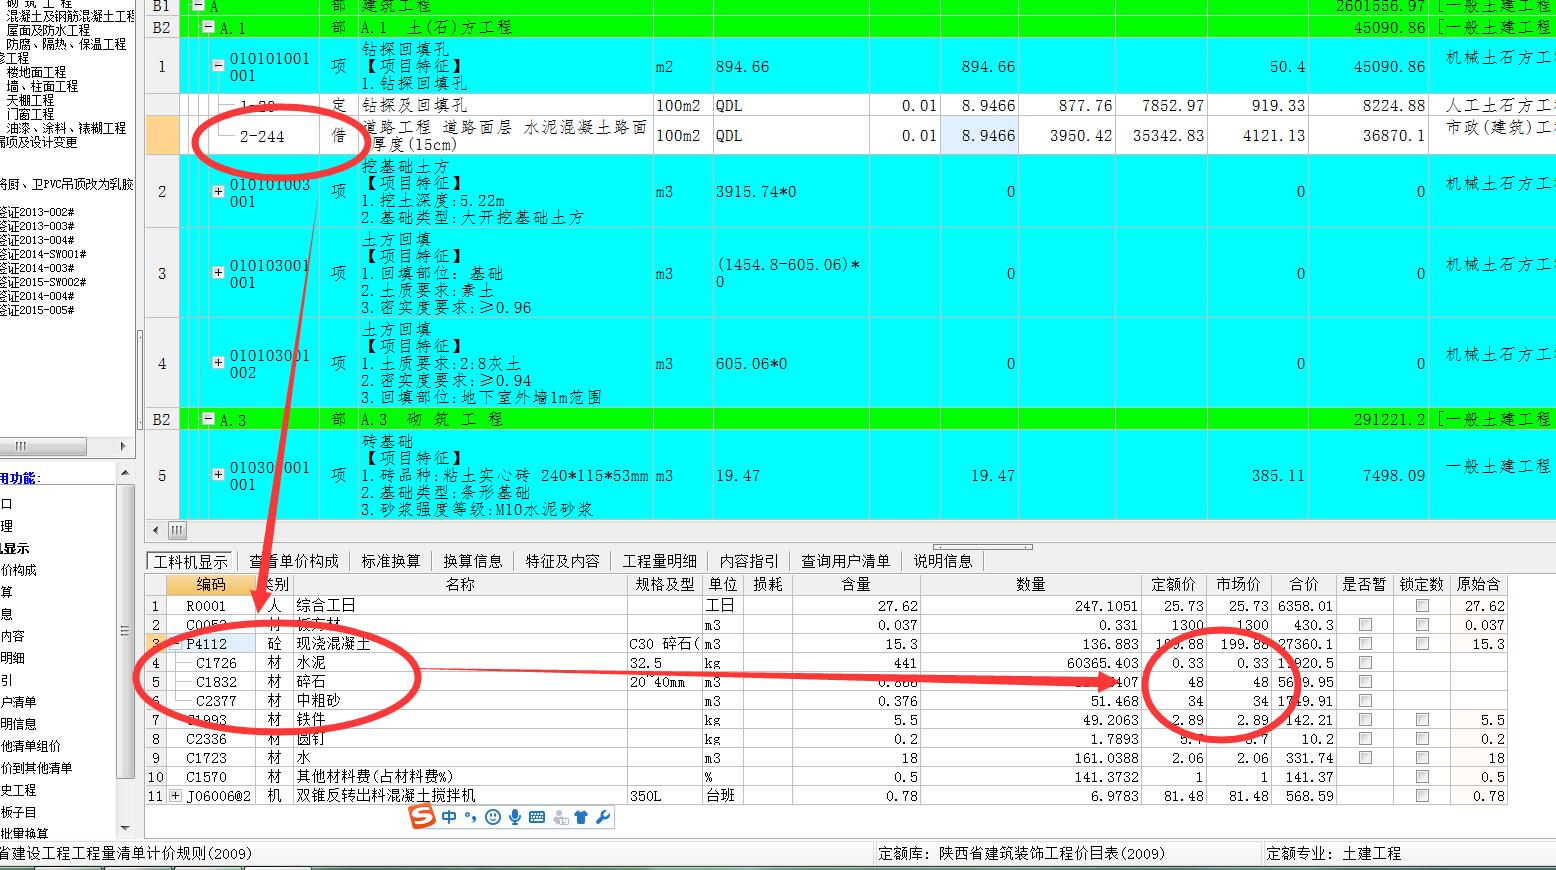Toggle the Sogou punctuation mode icon
Viewport: 1556px width, 870px height.
point(470,817)
